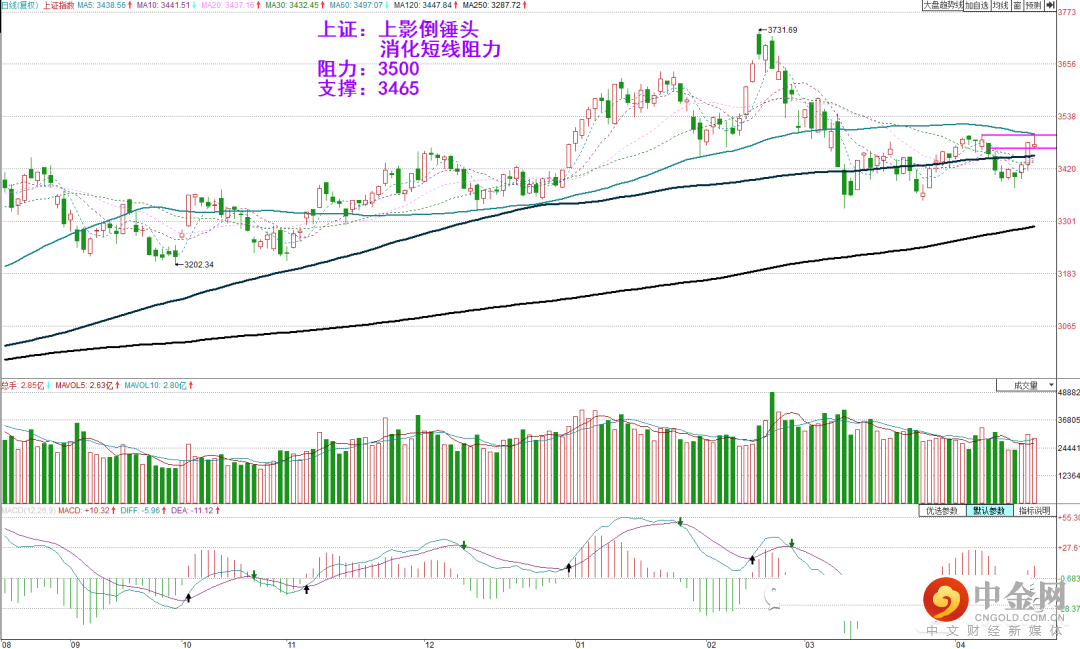Image resolution: width=1080 pixels, height=649 pixels.
Task: Click the MA120: 3447.84 value
Action: click(x=423, y=5)
